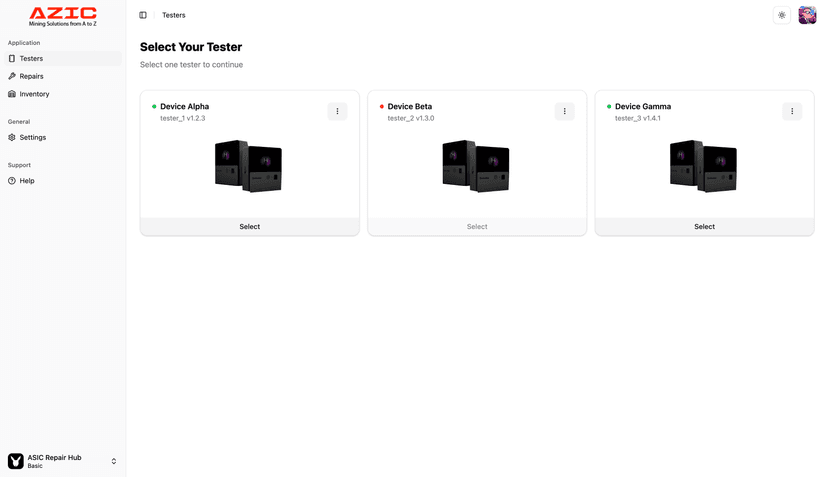Open Device Beta three-dot menu
Image resolution: width=828 pixels, height=477 pixels.
[564, 111]
